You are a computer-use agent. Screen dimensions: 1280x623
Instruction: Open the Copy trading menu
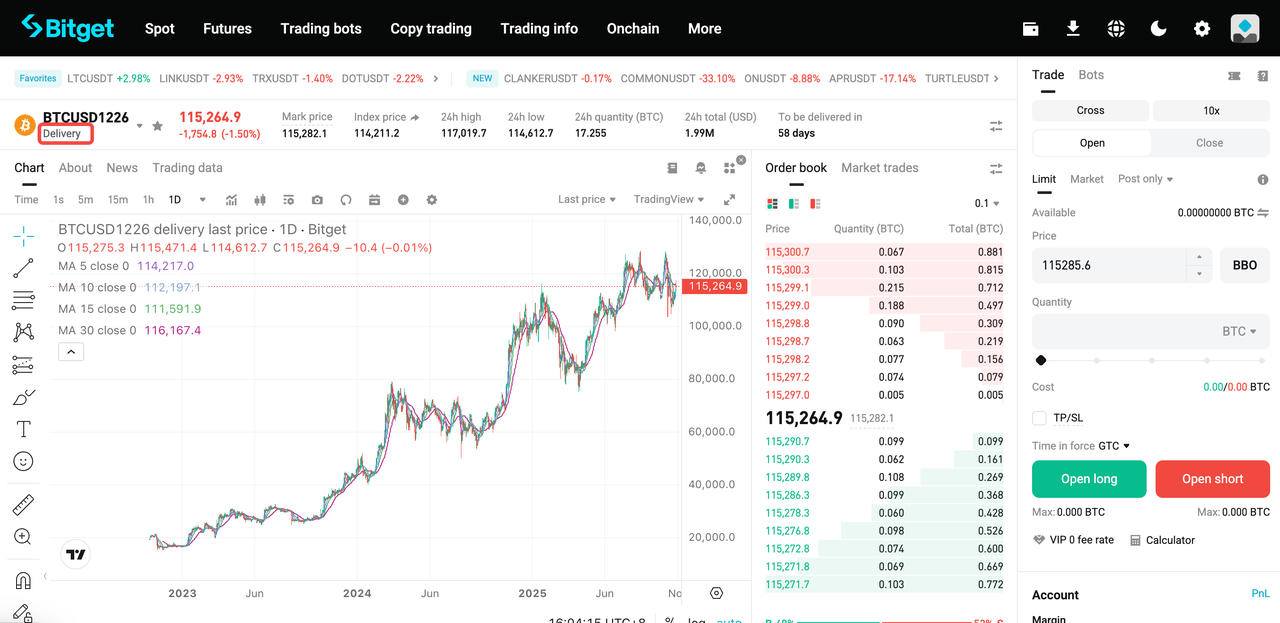tap(431, 28)
